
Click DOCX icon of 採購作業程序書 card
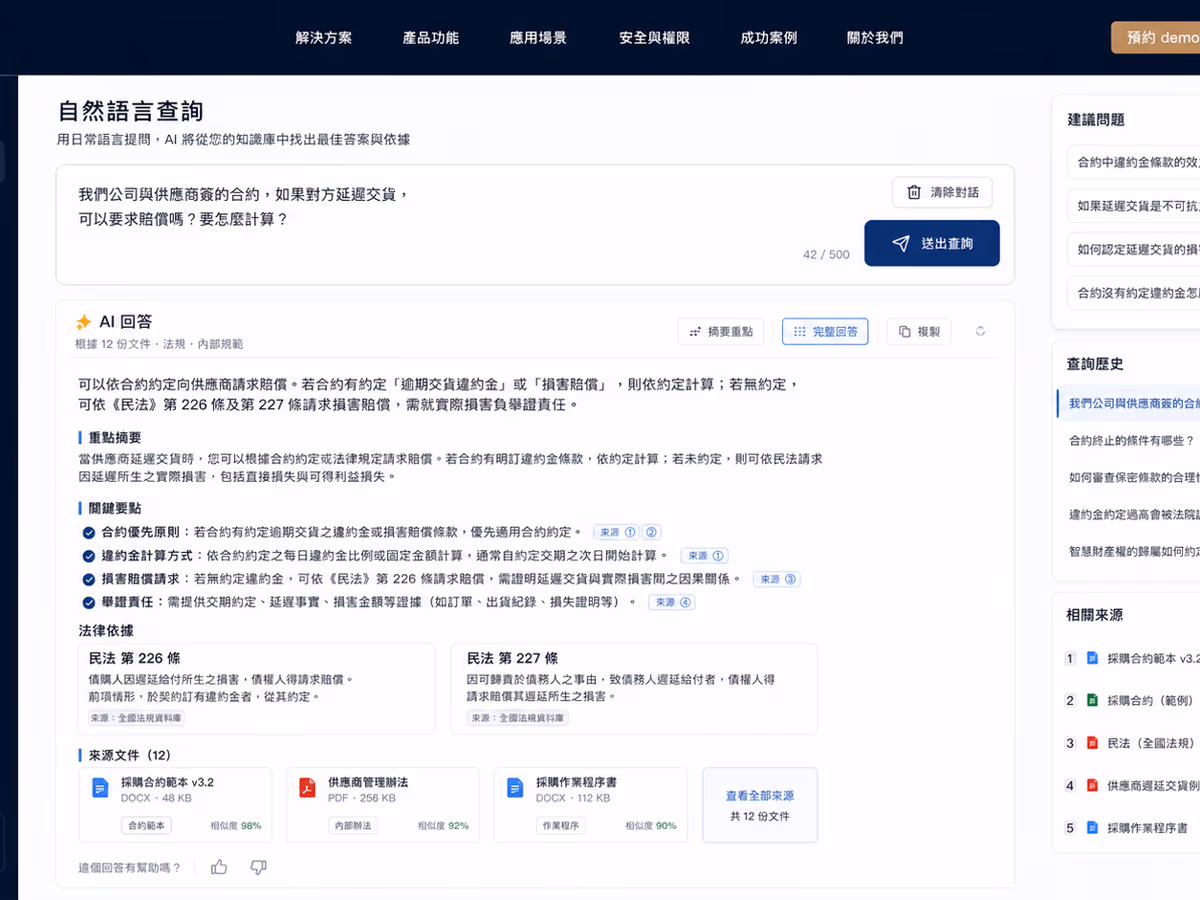pyautogui.click(x=515, y=788)
